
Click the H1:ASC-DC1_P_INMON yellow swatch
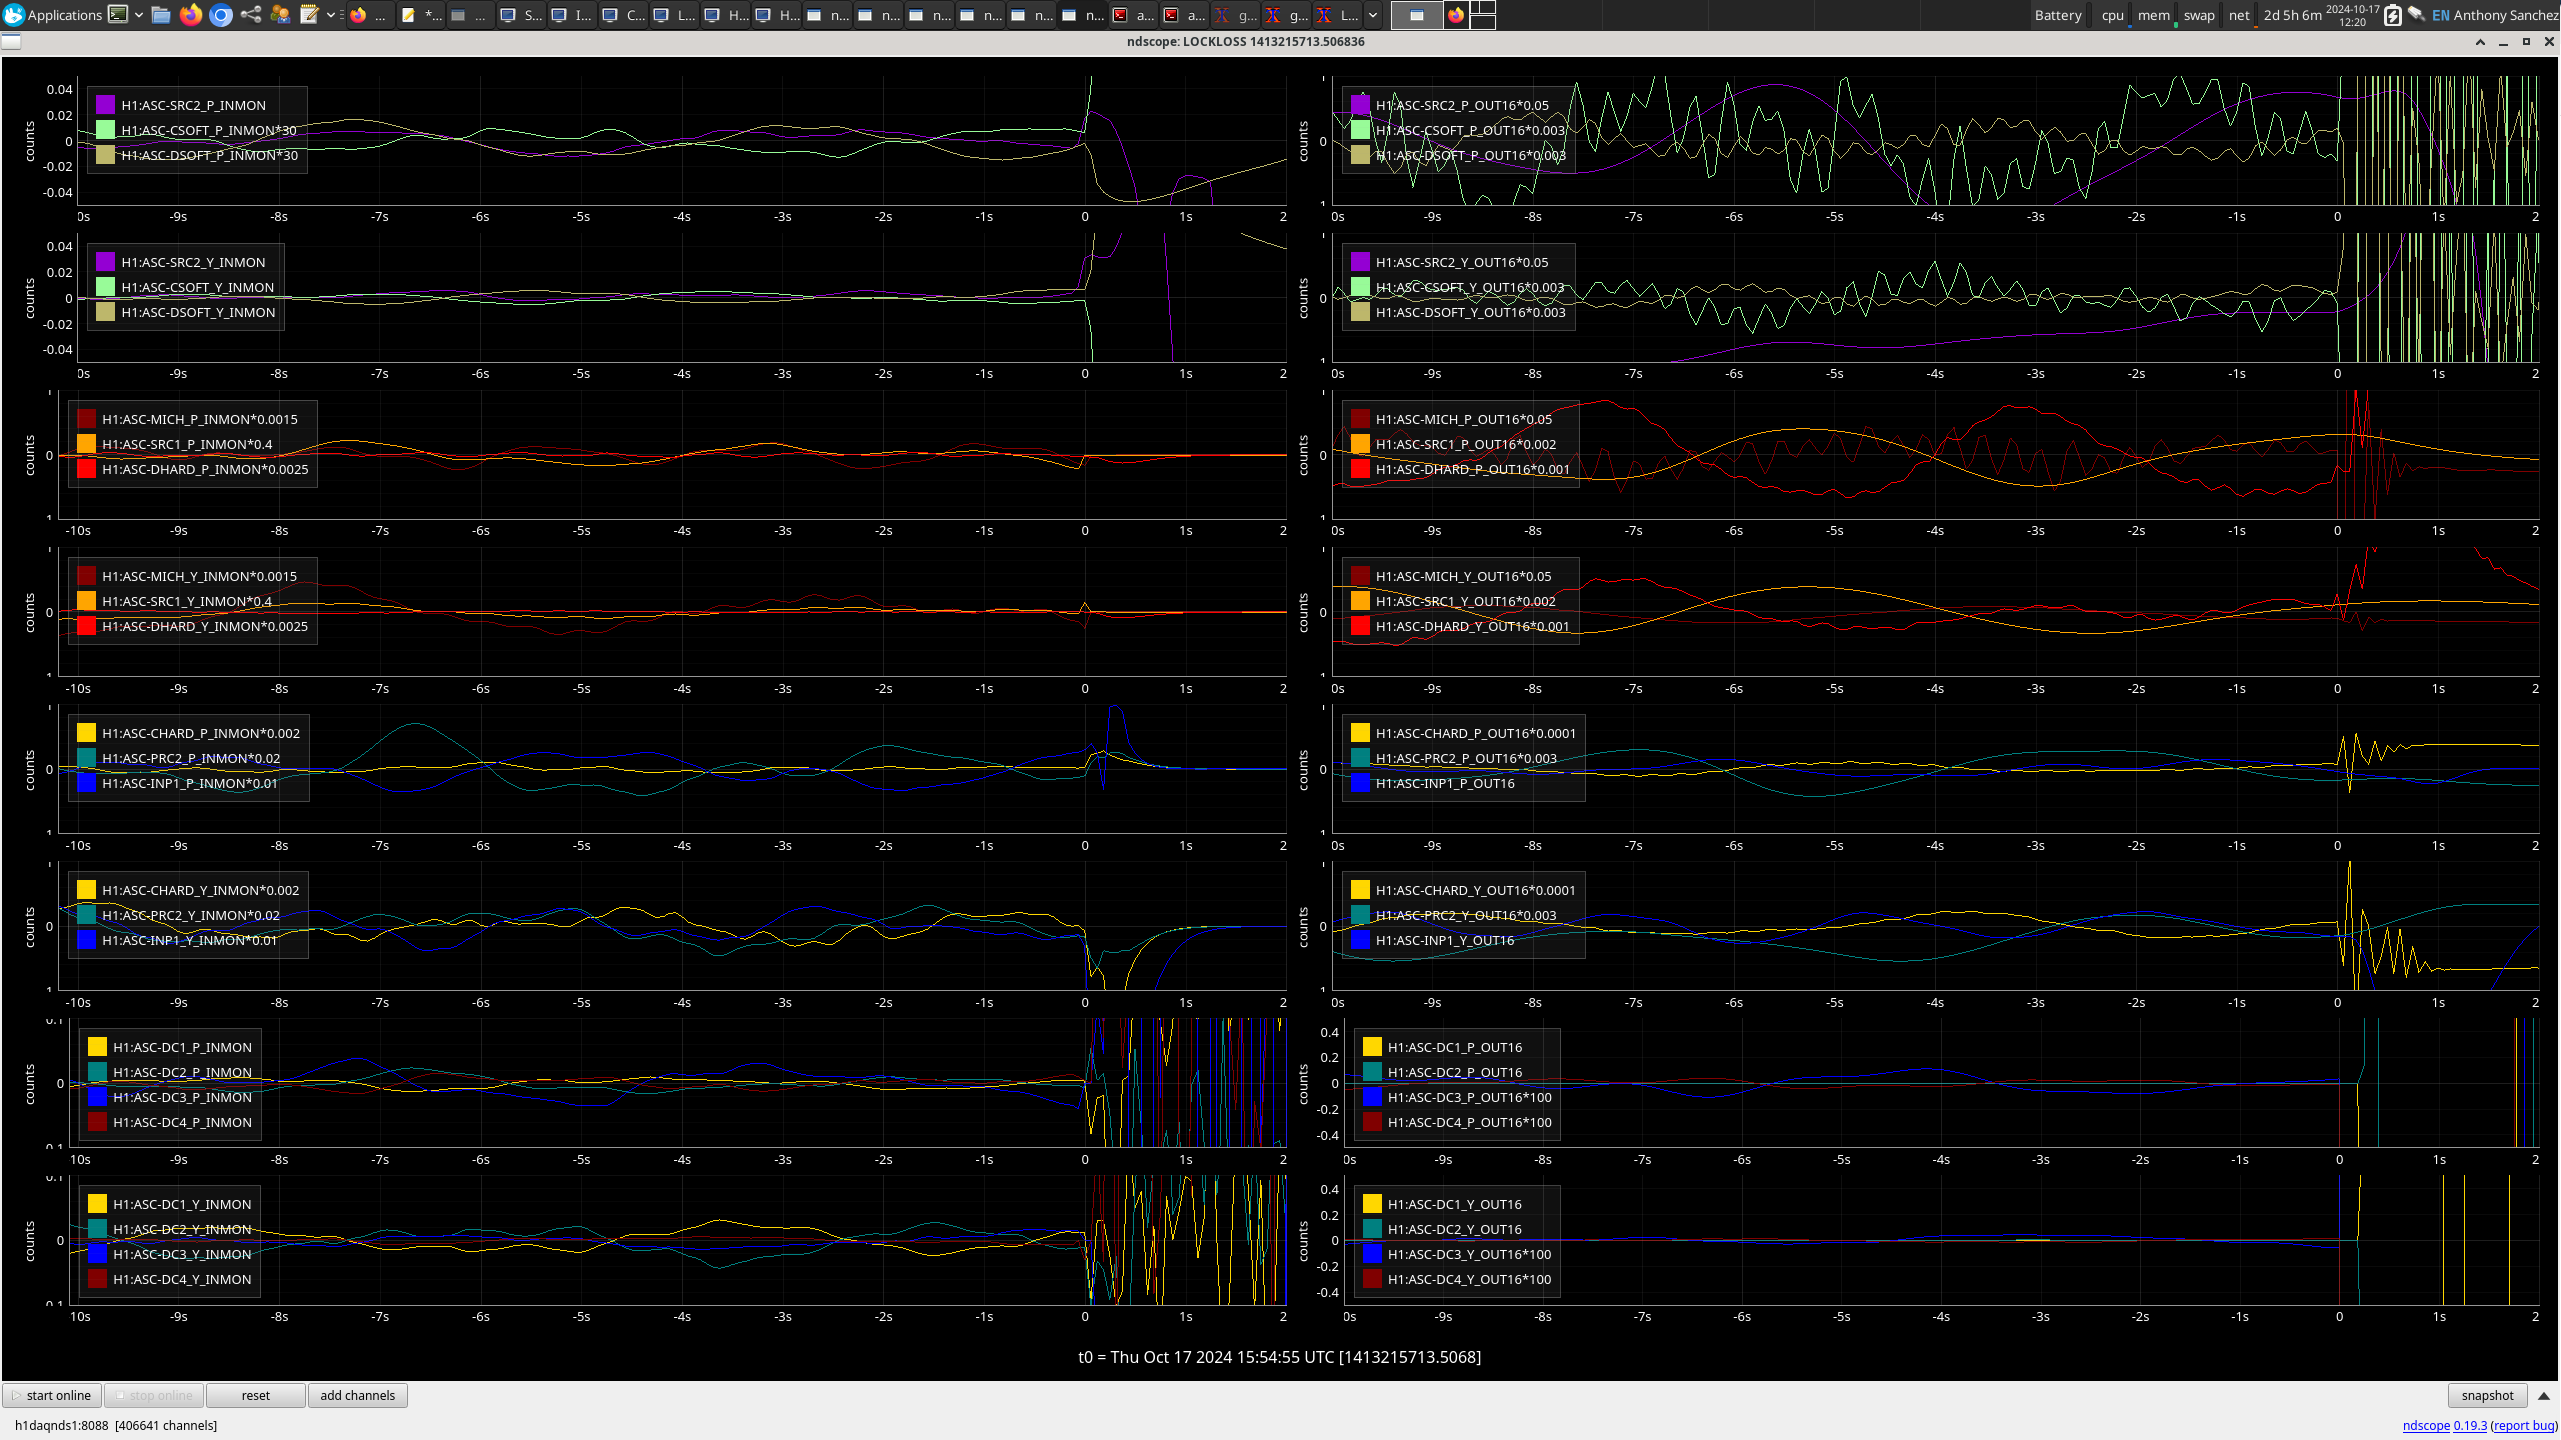(x=98, y=1046)
